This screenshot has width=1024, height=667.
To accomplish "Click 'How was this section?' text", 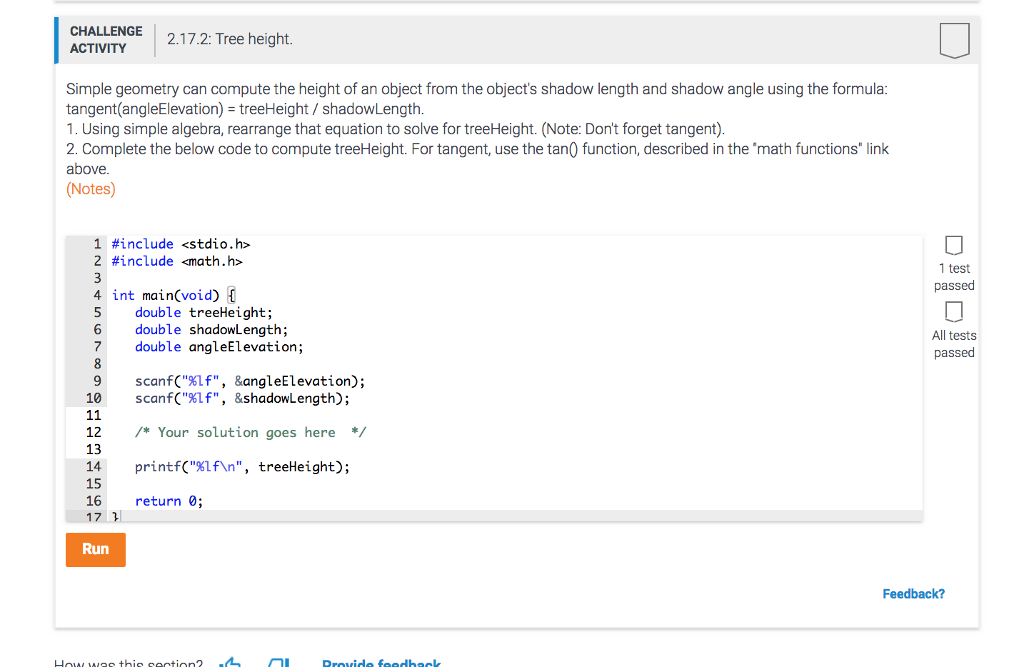I will click(x=128, y=662).
